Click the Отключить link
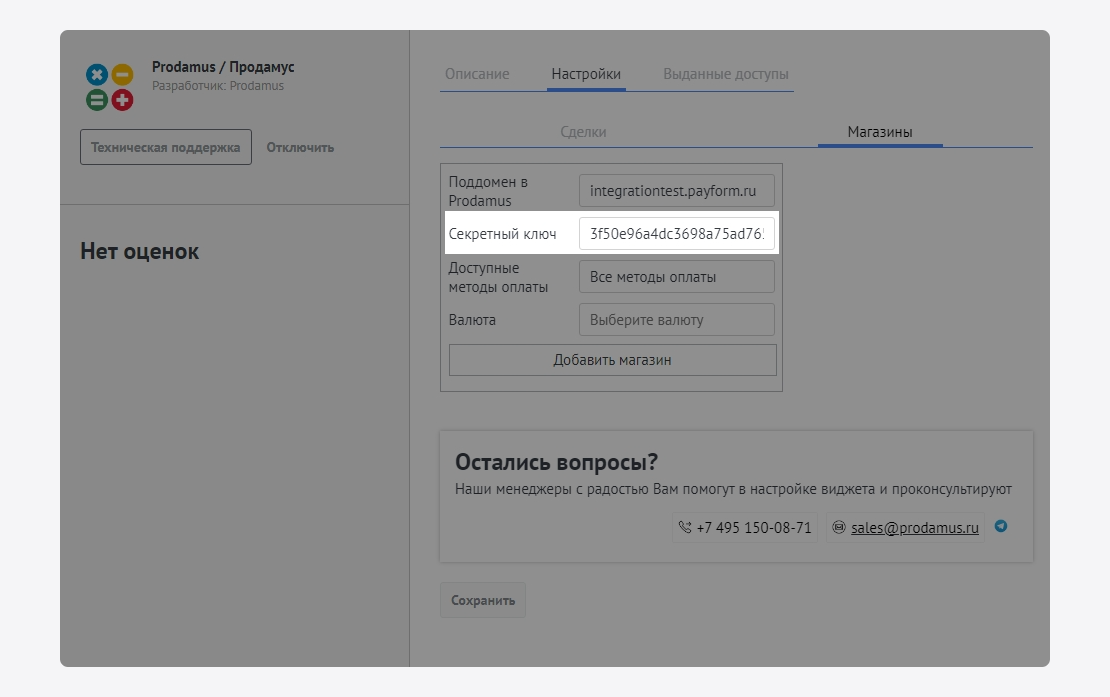This screenshot has width=1110, height=697. click(x=300, y=147)
